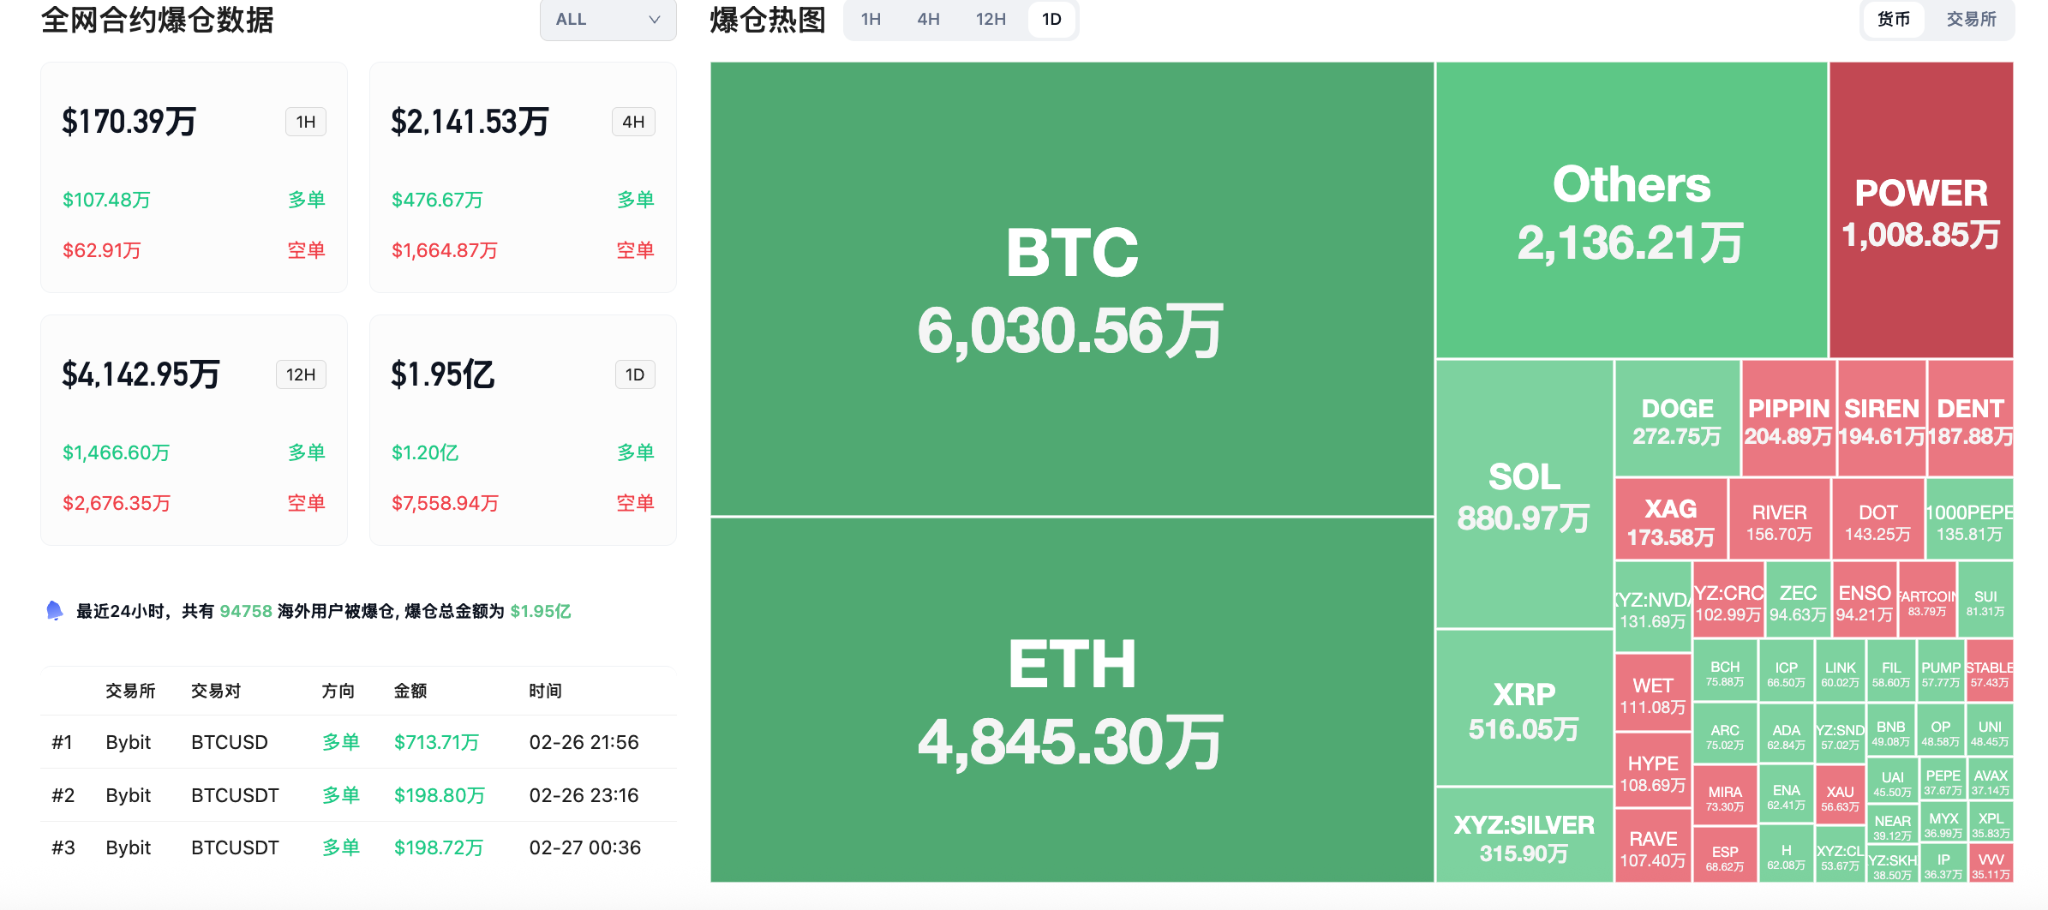
Task: Click the Others heatmap block
Action: click(1631, 210)
